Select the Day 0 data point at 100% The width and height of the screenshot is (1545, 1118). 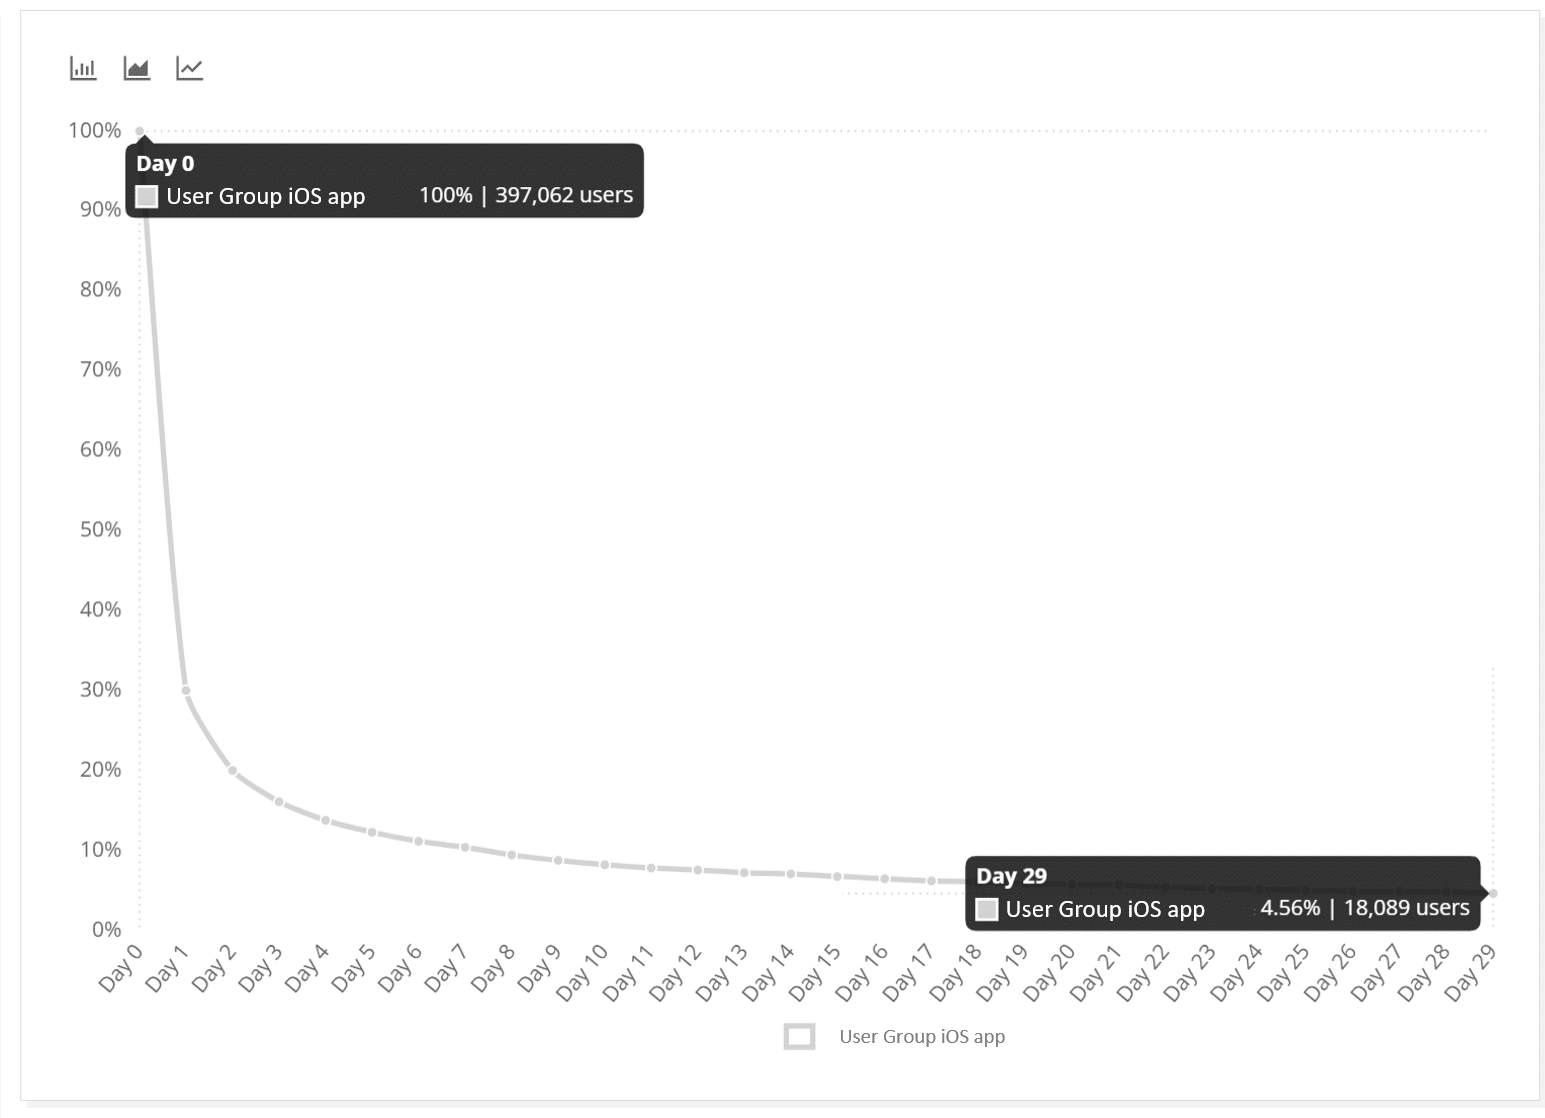140,131
